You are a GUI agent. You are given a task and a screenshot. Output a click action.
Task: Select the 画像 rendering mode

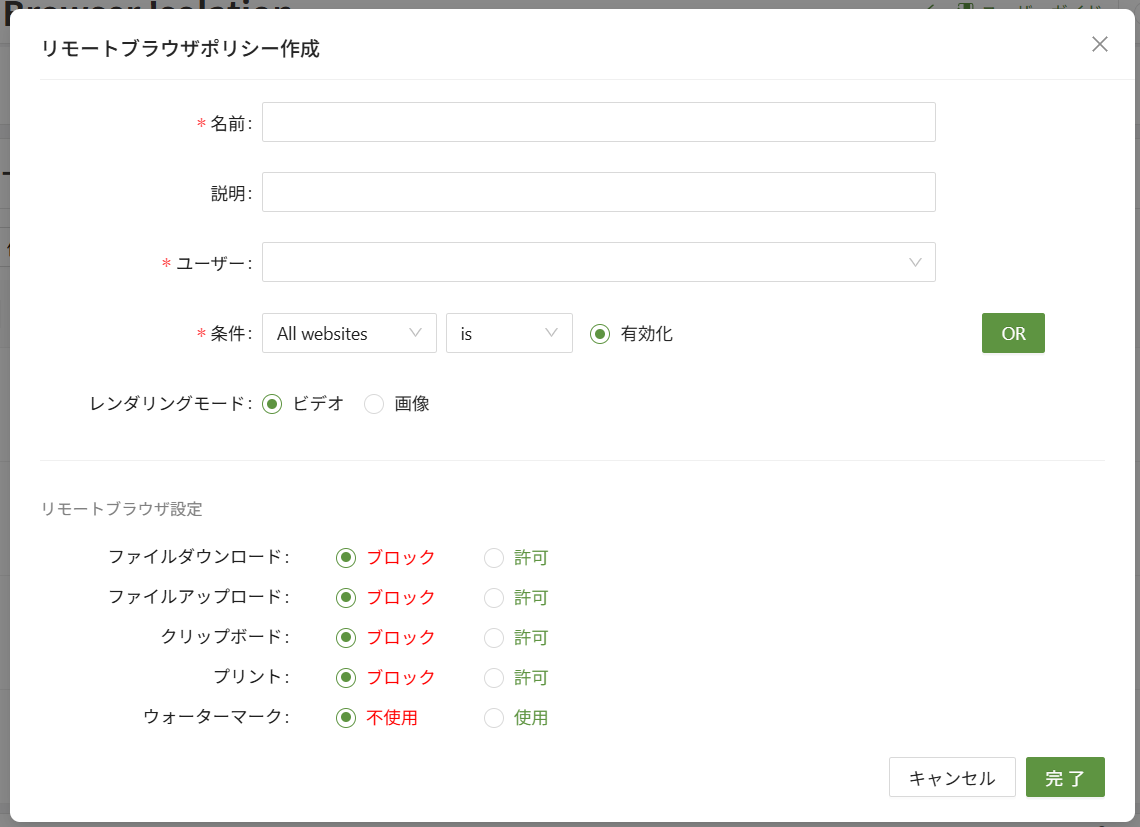[374, 404]
